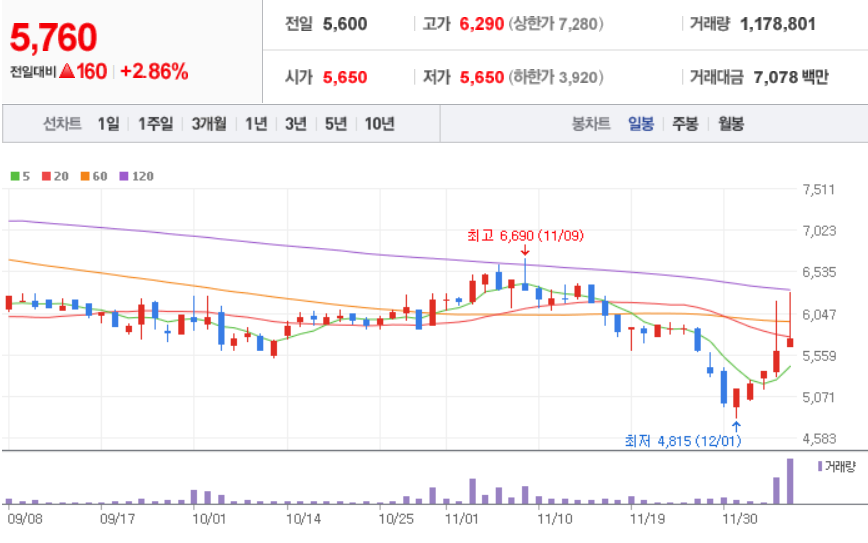
Task: Click the 4,583 price axis label
Action: [x=819, y=439]
